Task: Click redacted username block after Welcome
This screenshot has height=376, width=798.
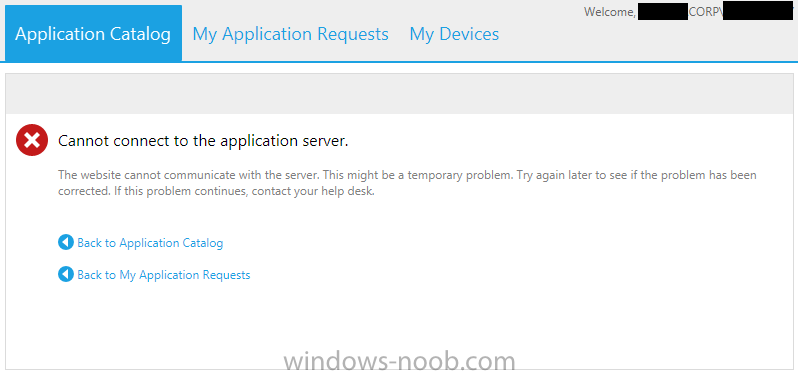Action: click(662, 12)
